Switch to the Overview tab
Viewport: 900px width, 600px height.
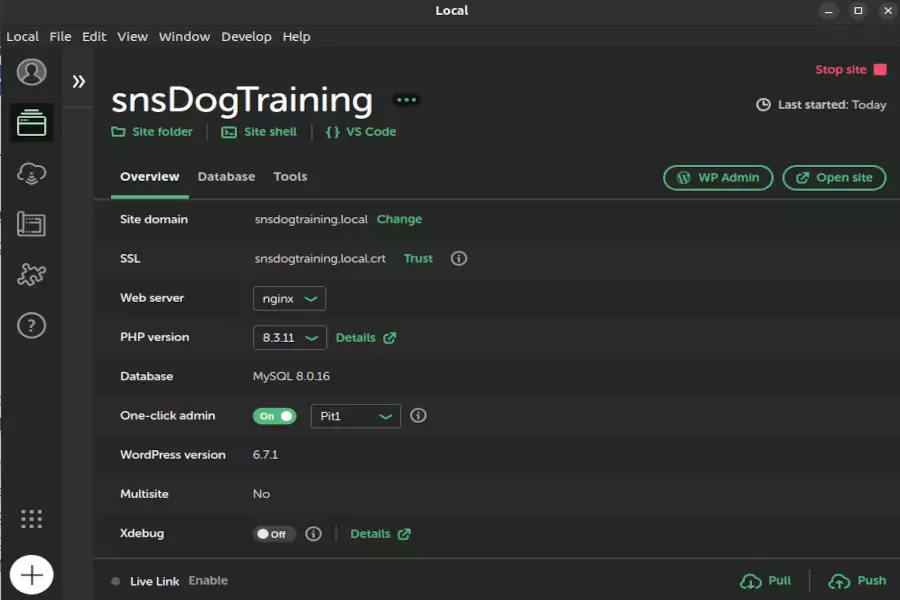coord(149,177)
